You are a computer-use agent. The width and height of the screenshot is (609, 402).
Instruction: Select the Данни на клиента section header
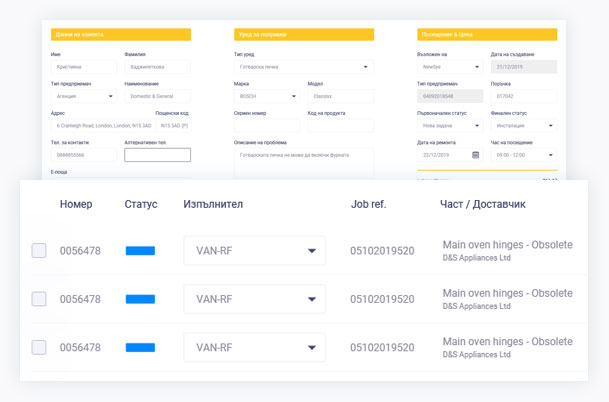121,34
